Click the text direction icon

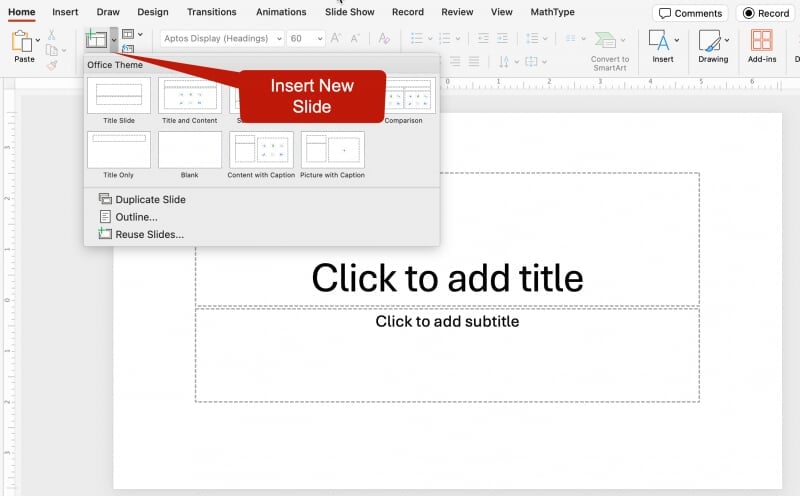coord(504,62)
